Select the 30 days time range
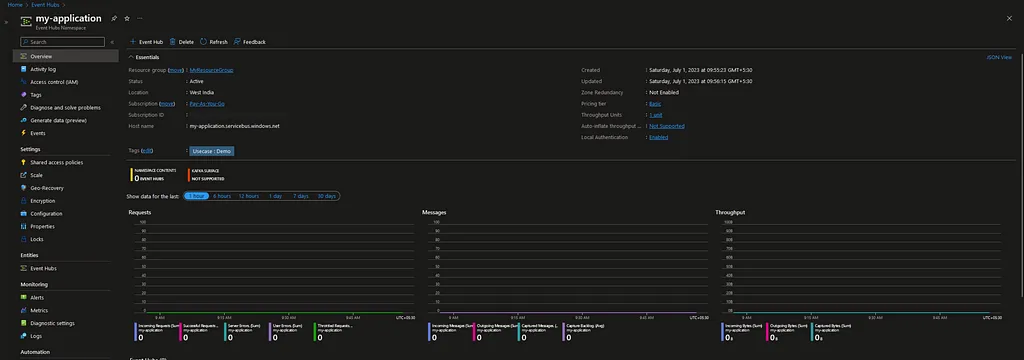 (x=327, y=196)
